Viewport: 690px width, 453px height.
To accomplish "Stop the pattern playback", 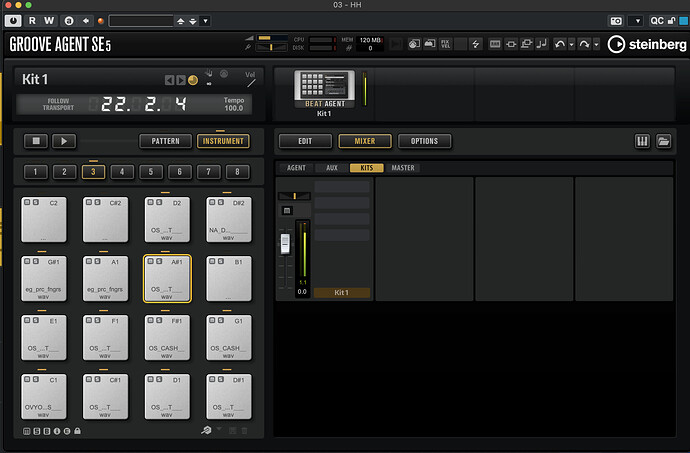I will tap(36, 141).
